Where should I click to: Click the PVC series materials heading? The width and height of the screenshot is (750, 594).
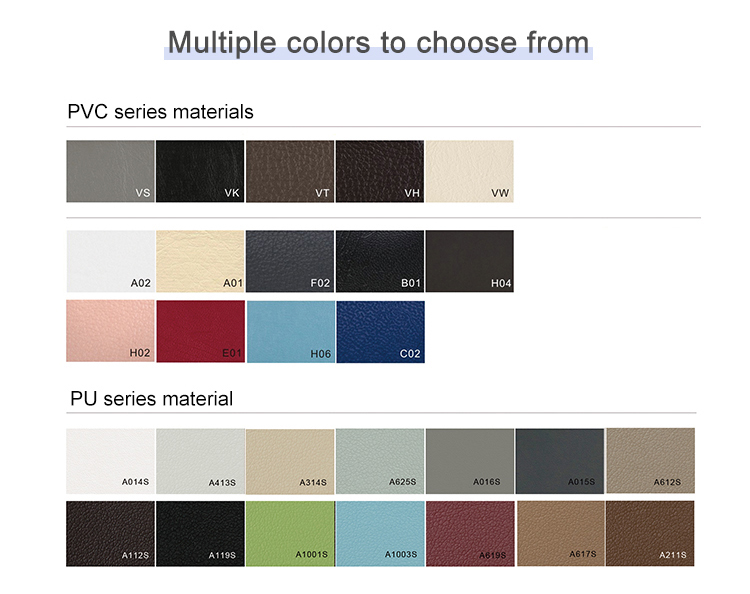pyautogui.click(x=160, y=112)
